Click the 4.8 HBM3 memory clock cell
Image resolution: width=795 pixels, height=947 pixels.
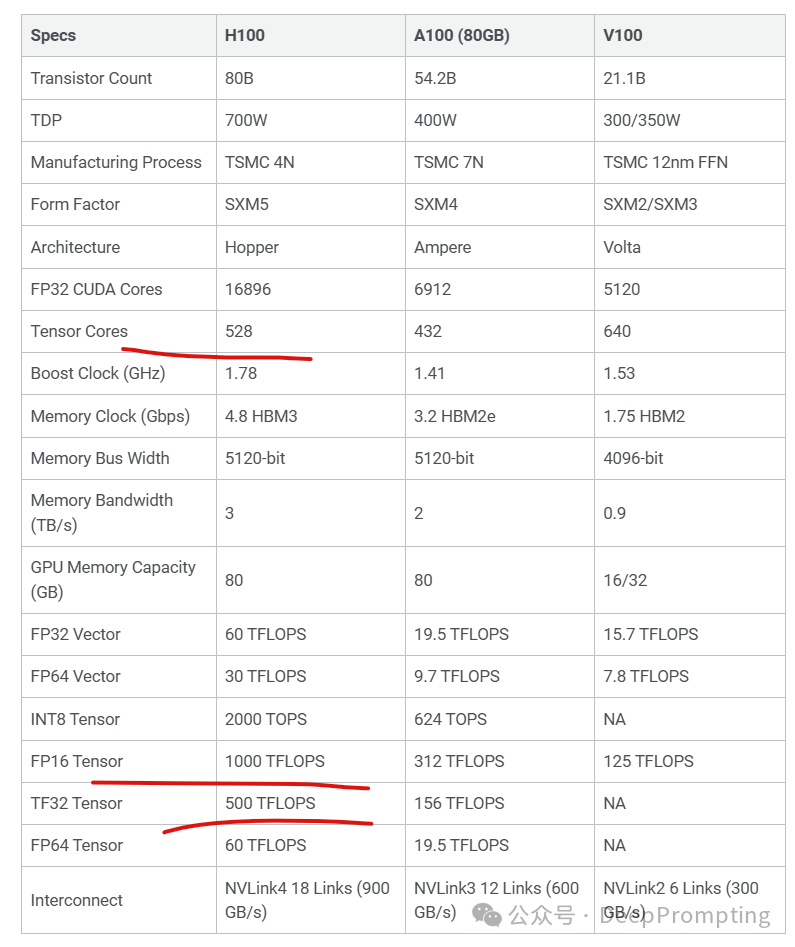click(x=261, y=416)
